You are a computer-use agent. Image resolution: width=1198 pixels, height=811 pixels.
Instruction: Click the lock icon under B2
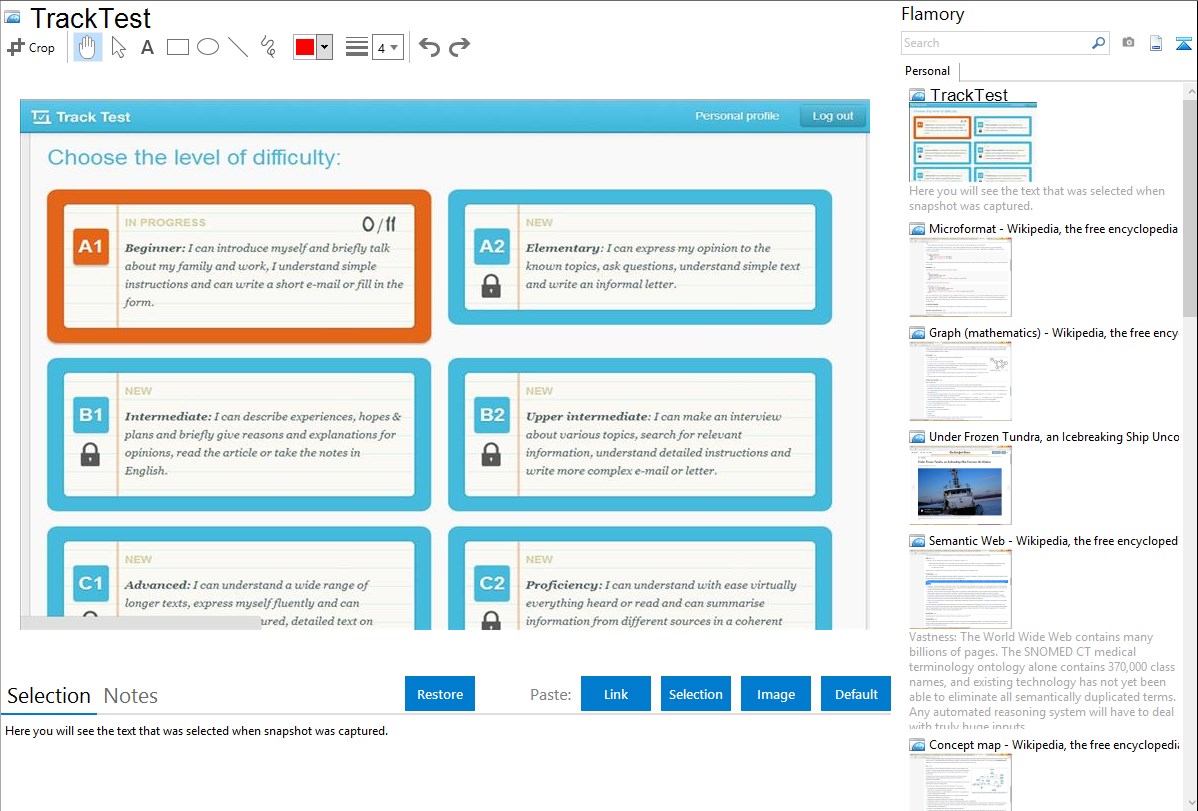tap(491, 454)
